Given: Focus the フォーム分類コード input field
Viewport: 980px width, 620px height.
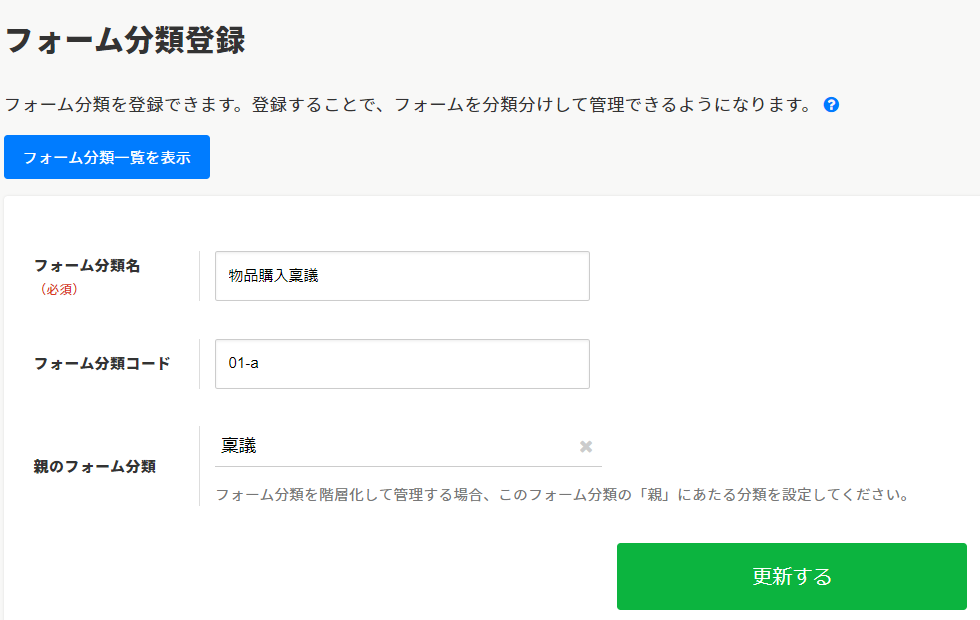Looking at the screenshot, I should tap(402, 364).
